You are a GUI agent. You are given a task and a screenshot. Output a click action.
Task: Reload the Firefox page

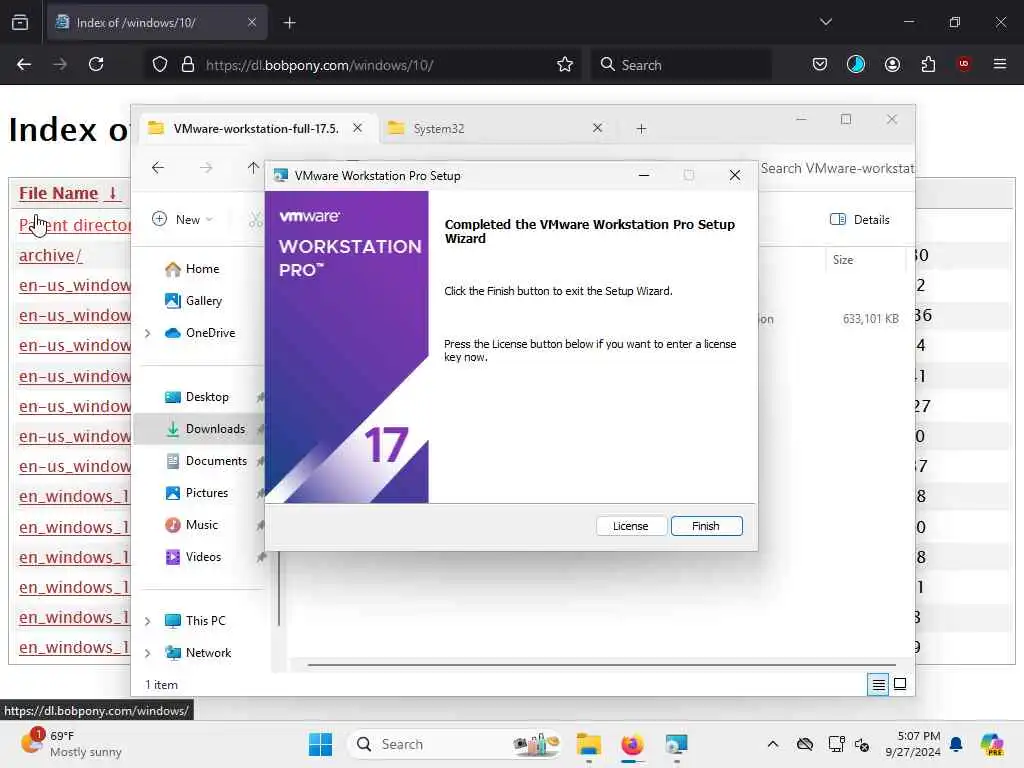coord(96,65)
